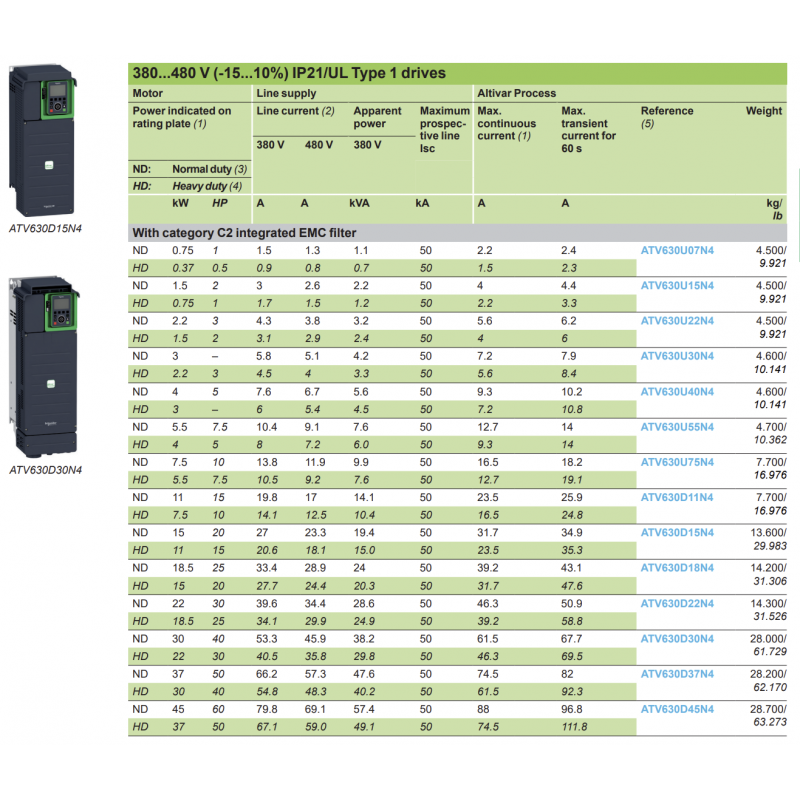Click the ATV630U40N4 reference code

[x=677, y=391]
